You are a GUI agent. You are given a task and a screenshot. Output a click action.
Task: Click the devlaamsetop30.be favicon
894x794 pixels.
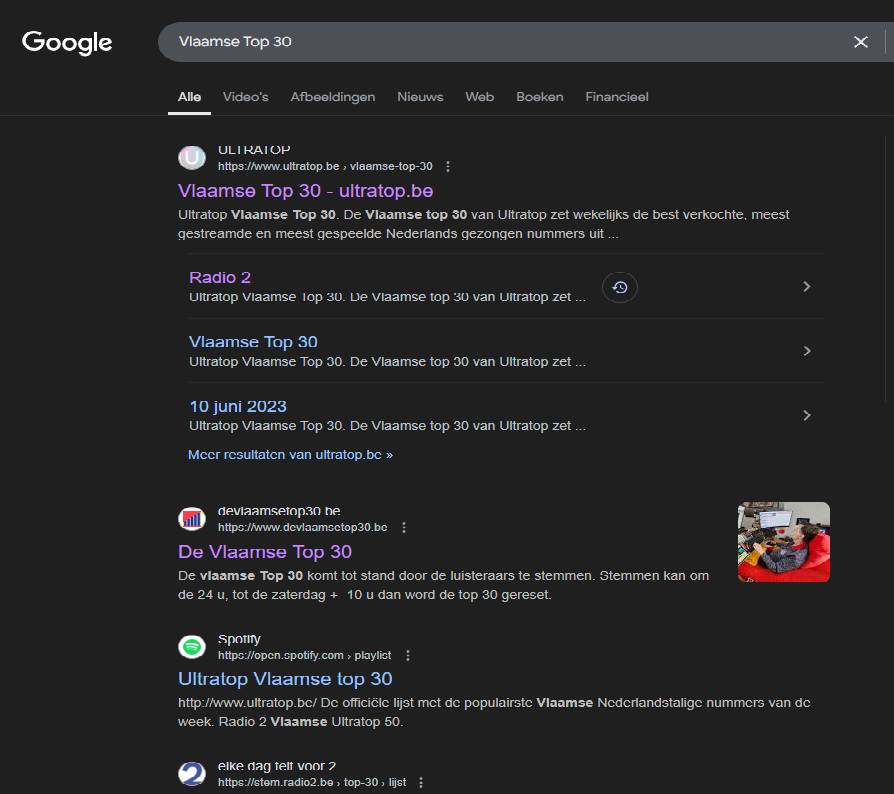tap(192, 519)
